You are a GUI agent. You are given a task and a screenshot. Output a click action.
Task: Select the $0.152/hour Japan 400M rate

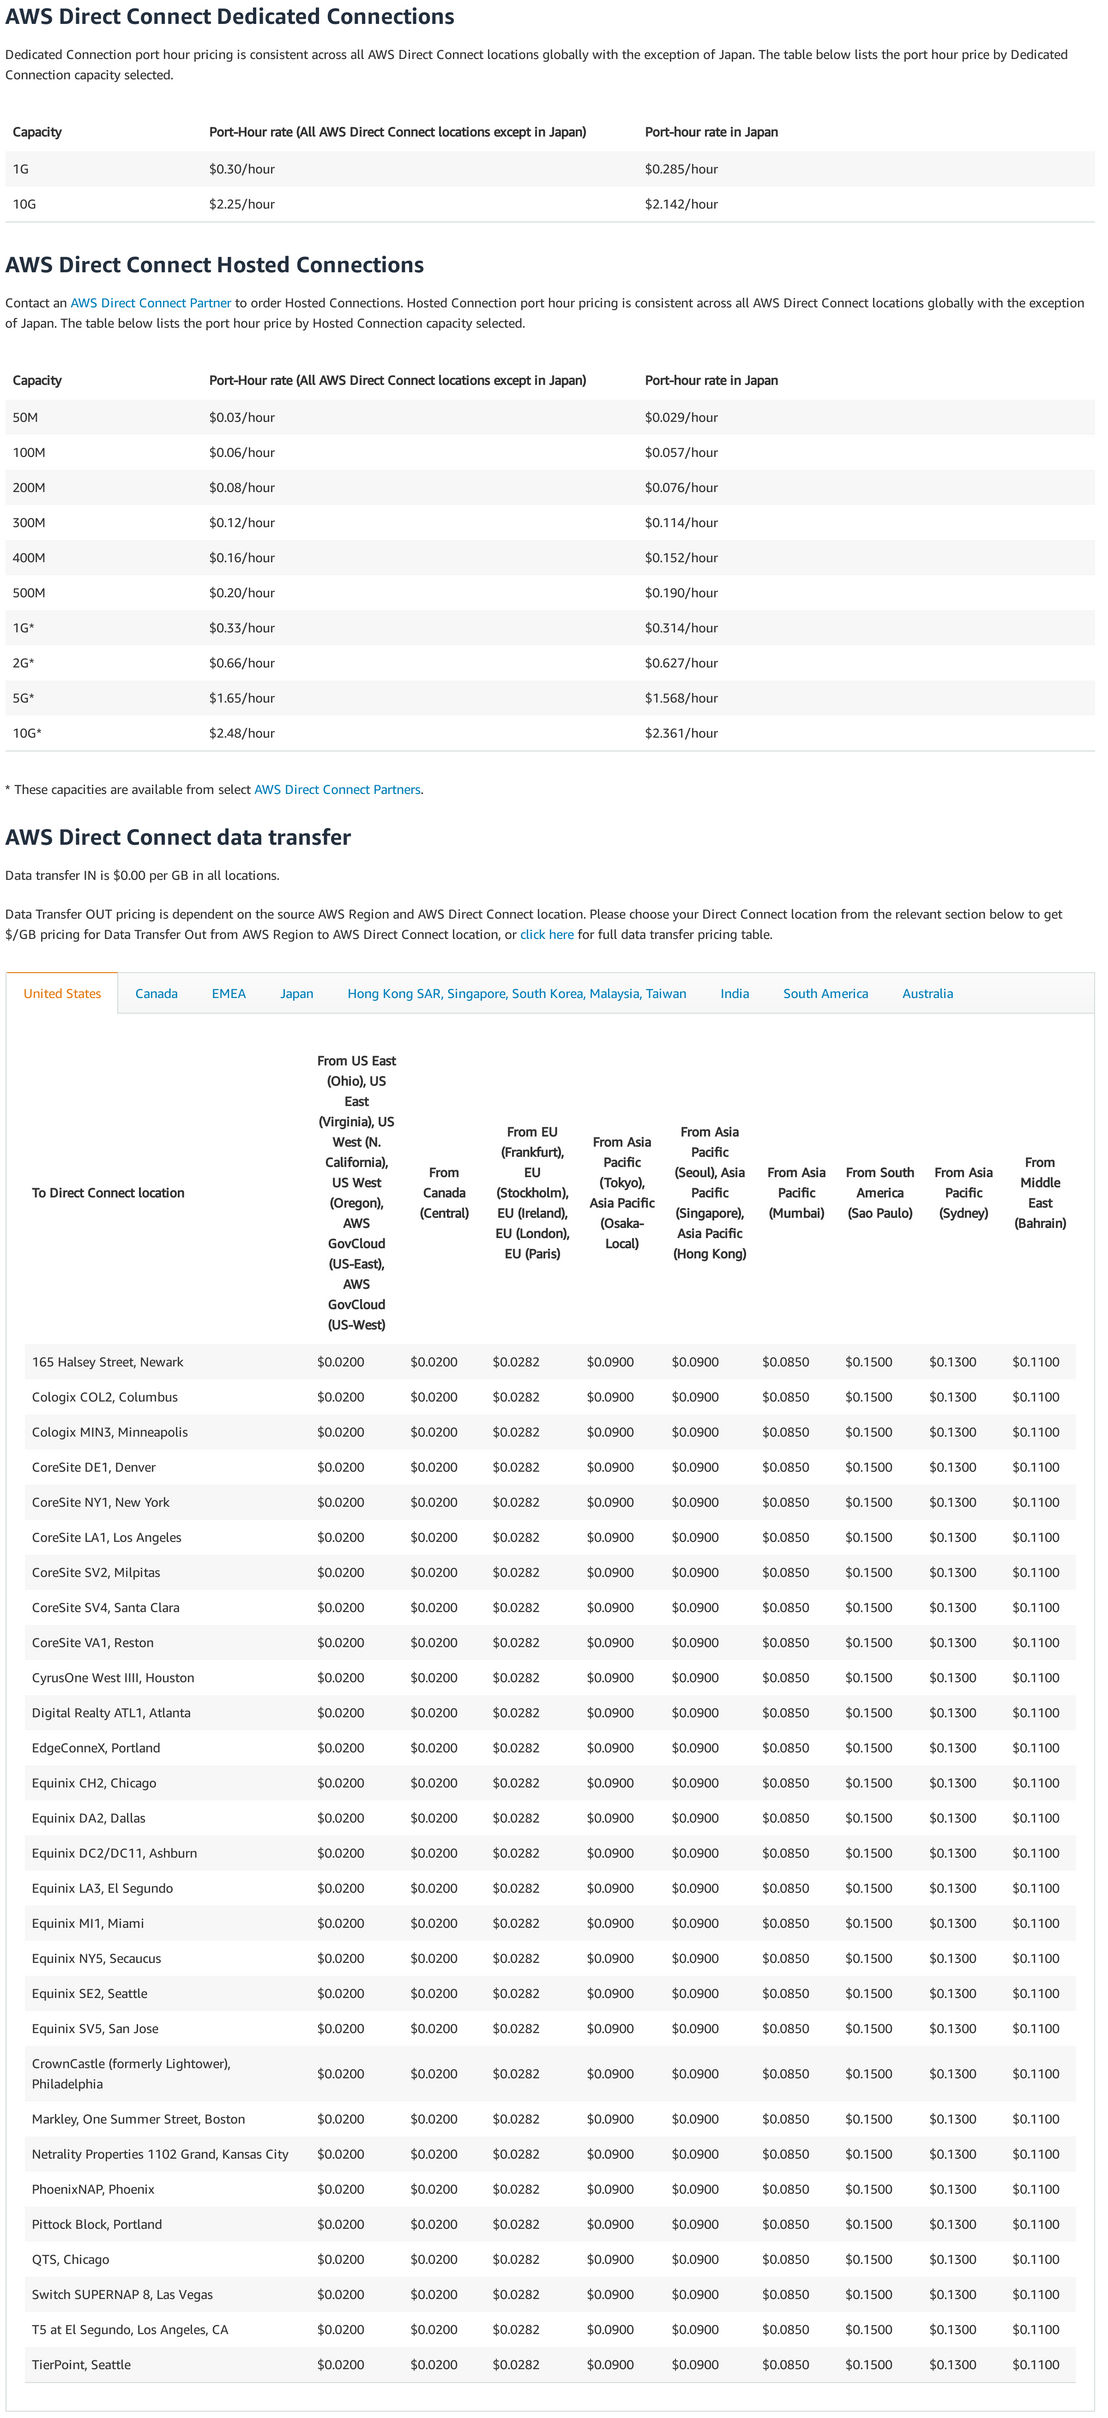[x=681, y=557]
